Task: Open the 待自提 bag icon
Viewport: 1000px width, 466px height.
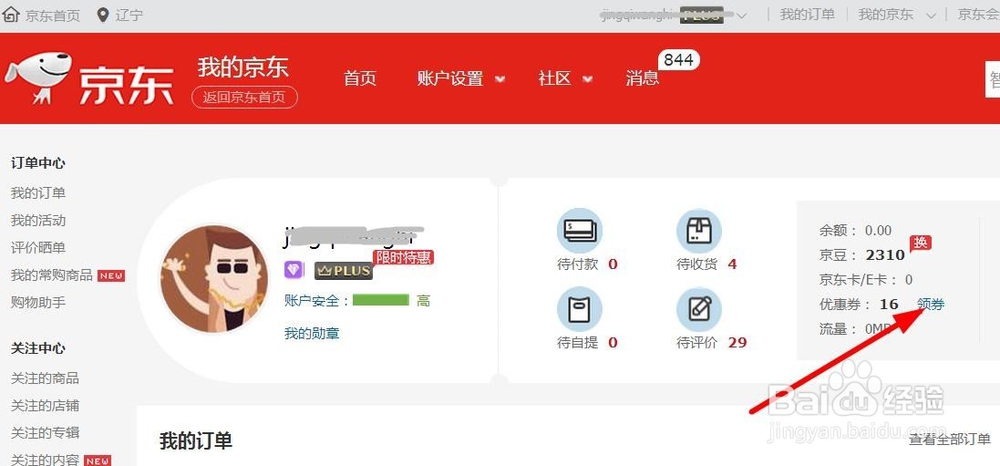Action: click(580, 309)
